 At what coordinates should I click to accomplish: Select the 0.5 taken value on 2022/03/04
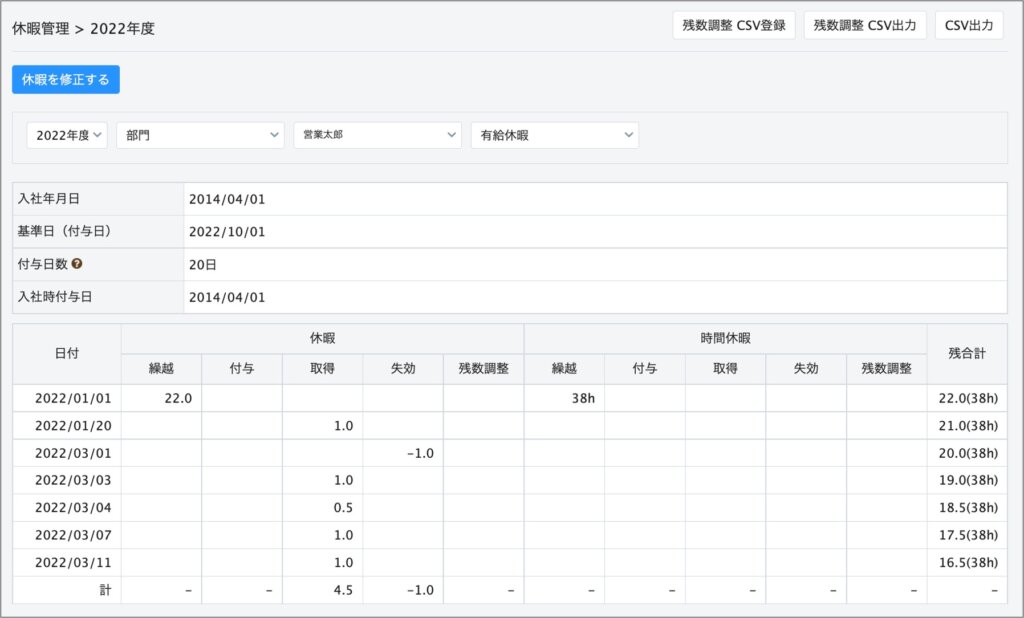342,508
